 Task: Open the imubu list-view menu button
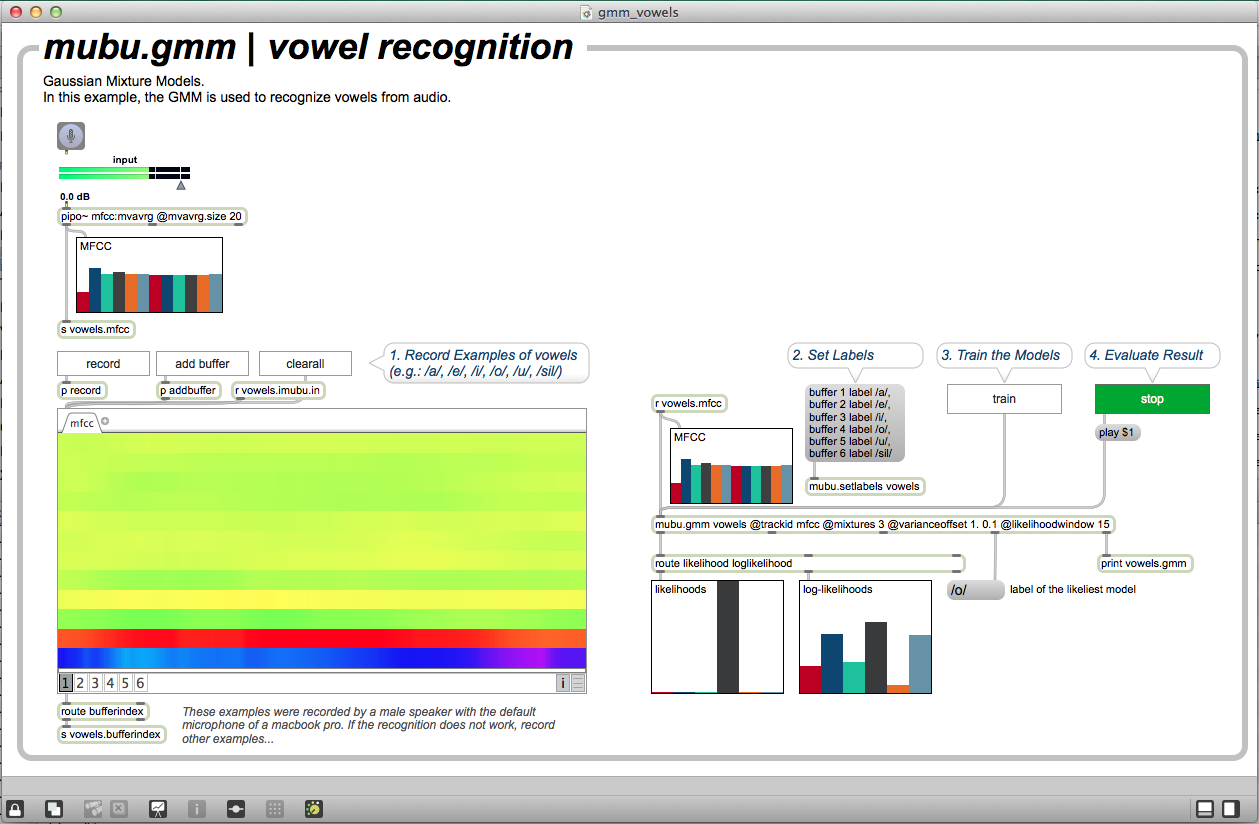point(578,683)
